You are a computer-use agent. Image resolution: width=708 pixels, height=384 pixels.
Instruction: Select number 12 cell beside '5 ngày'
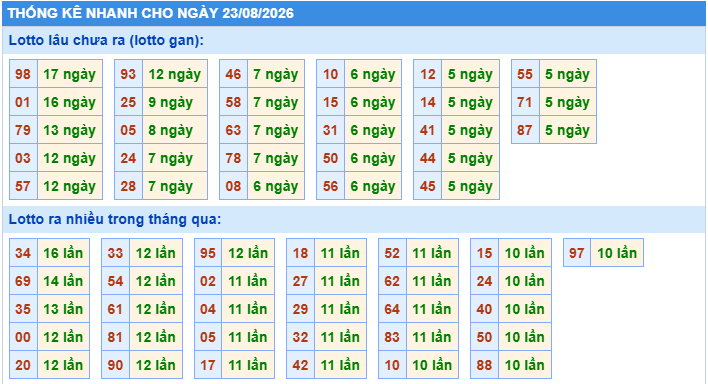(x=428, y=74)
